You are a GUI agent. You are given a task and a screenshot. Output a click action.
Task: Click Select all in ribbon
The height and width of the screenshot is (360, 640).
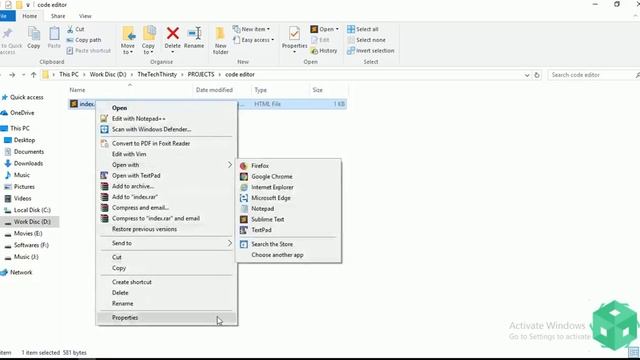[x=362, y=29]
